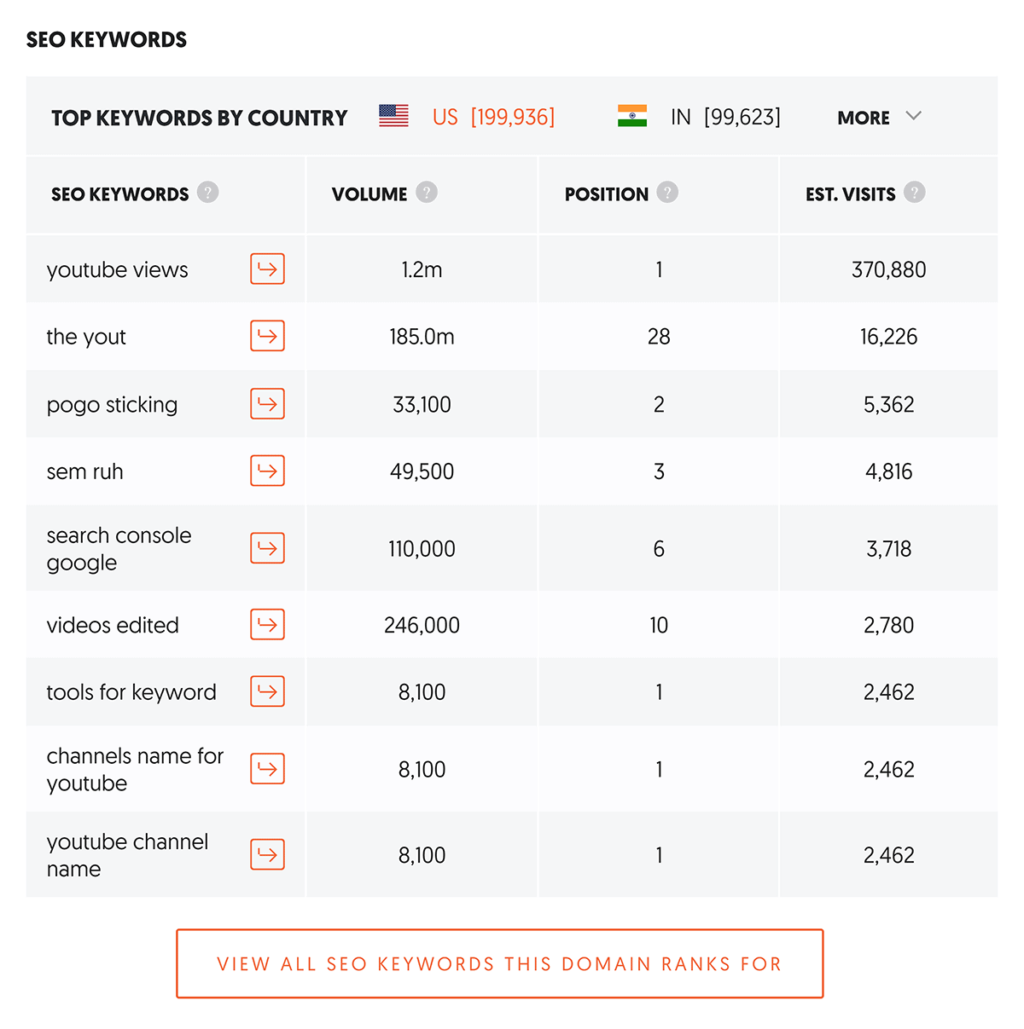Open 'search console google' arrow icon
The height and width of the screenshot is (1029, 1024).
(267, 548)
